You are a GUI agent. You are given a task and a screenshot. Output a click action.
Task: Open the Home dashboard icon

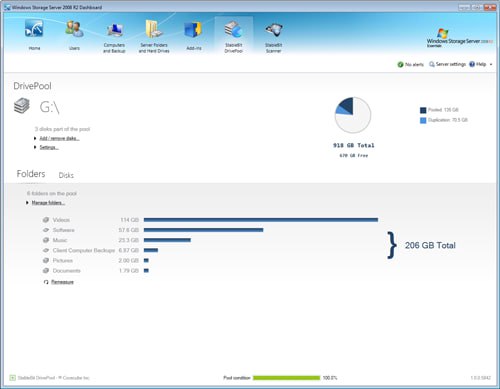34,29
